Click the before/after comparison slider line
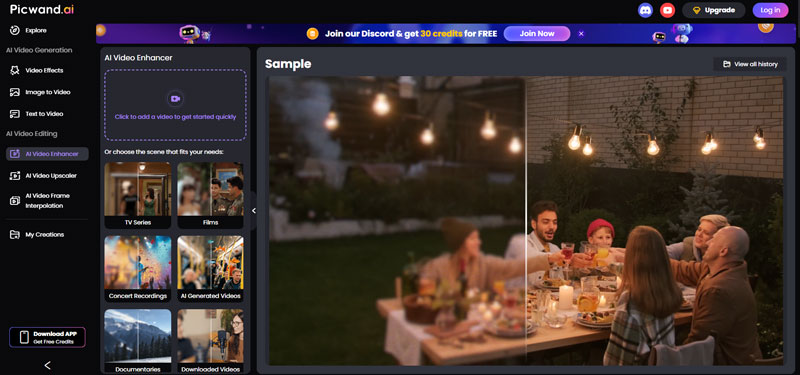Image resolution: width=800 pixels, height=375 pixels. (526, 221)
